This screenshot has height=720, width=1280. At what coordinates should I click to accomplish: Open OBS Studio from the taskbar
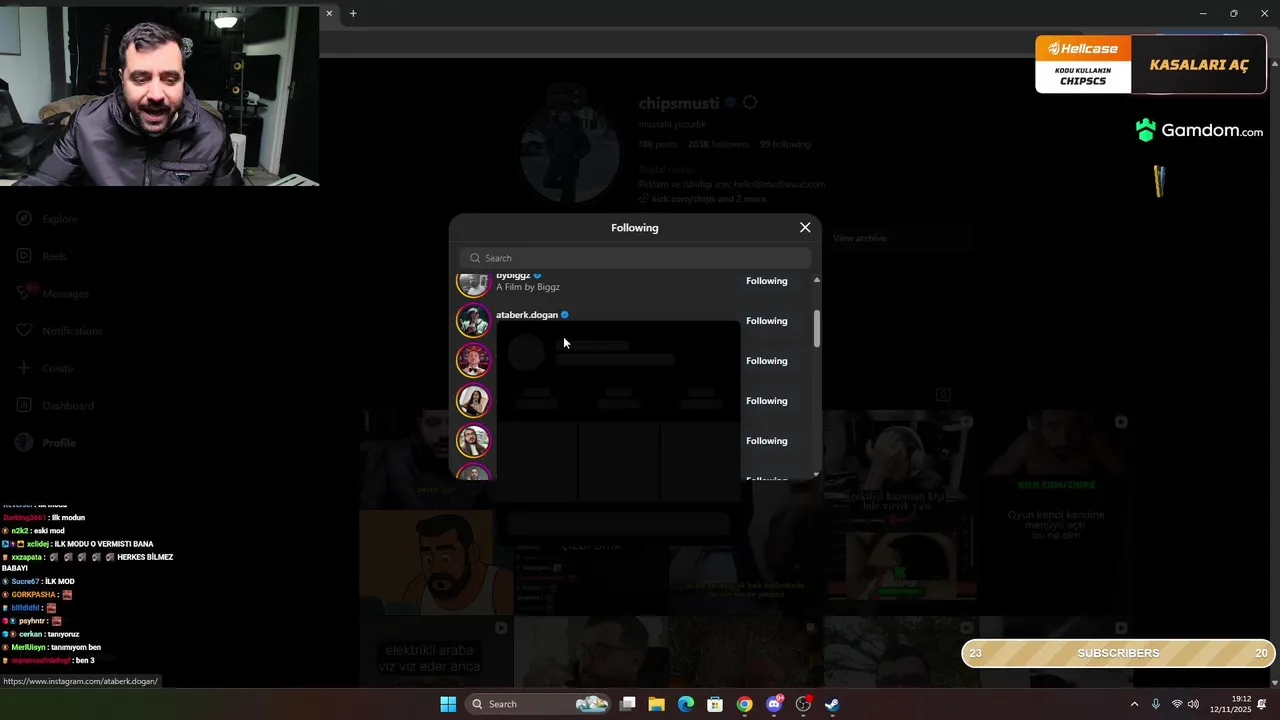803,704
